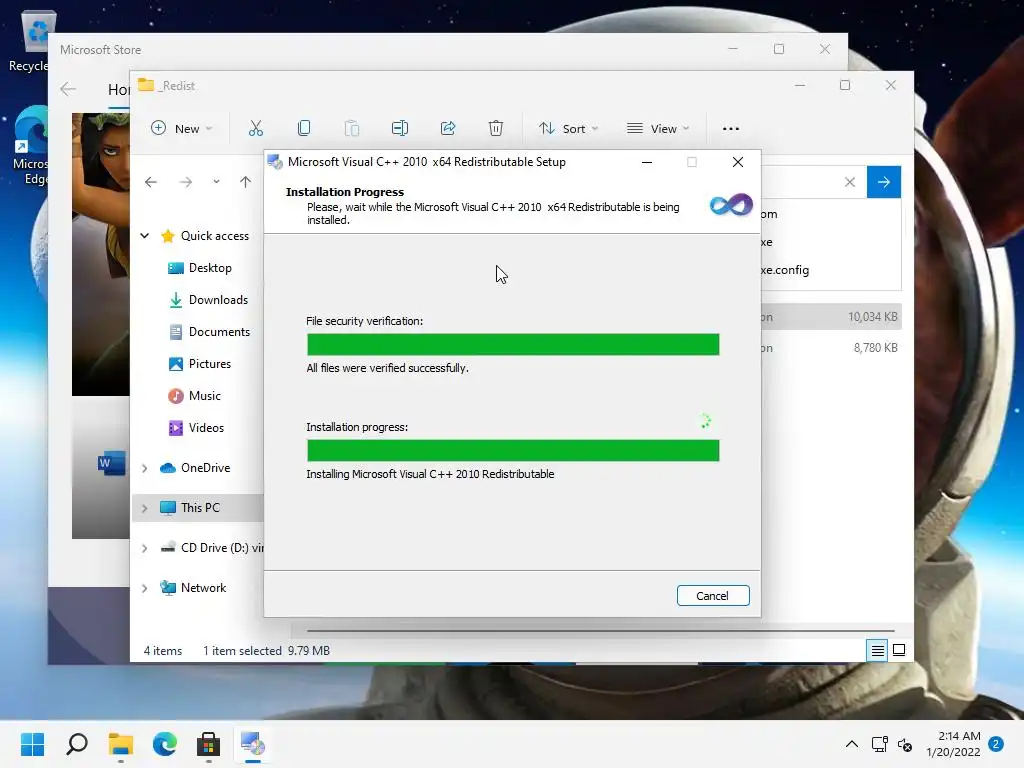The width and height of the screenshot is (1024, 768).
Task: Click the file security verification progress bar
Action: tap(513, 344)
